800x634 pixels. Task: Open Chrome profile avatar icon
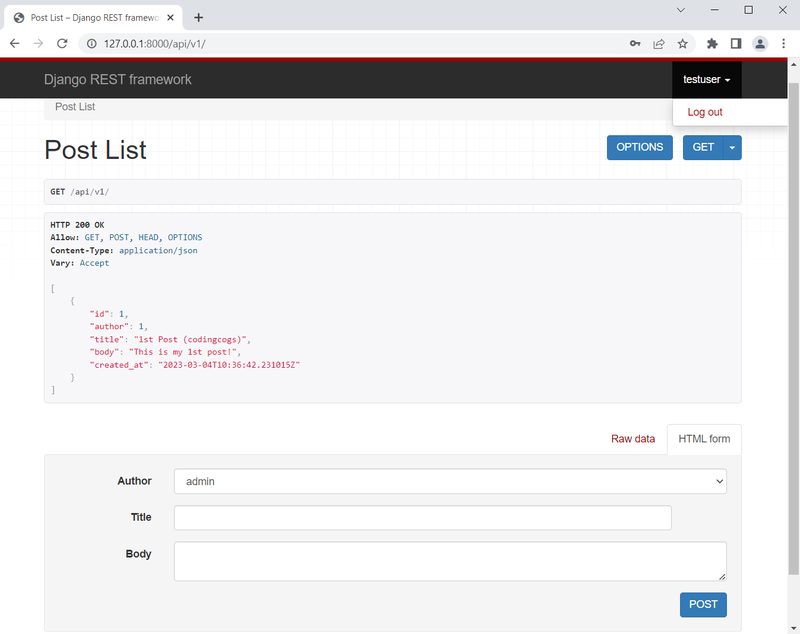[760, 44]
